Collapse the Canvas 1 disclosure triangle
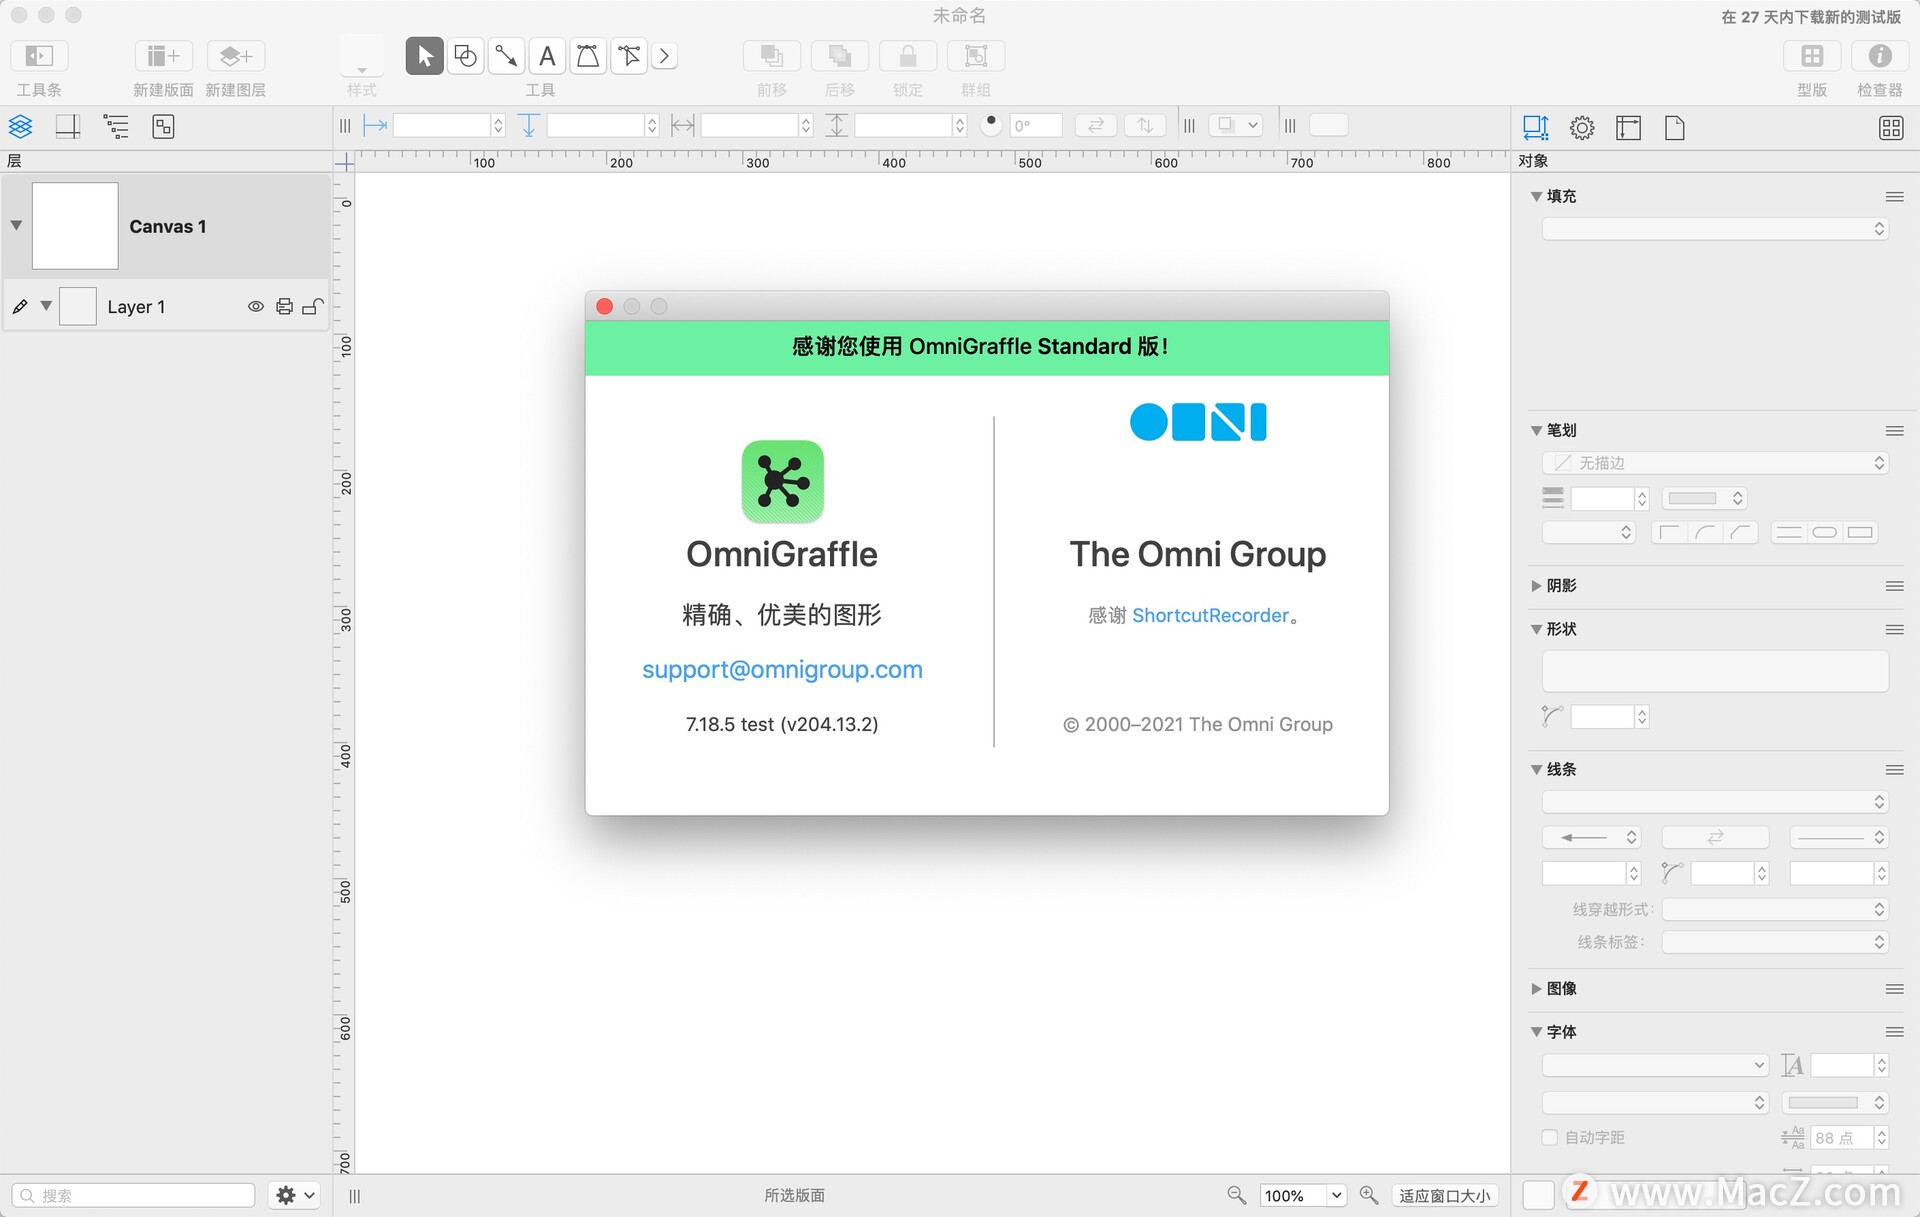 (16, 225)
